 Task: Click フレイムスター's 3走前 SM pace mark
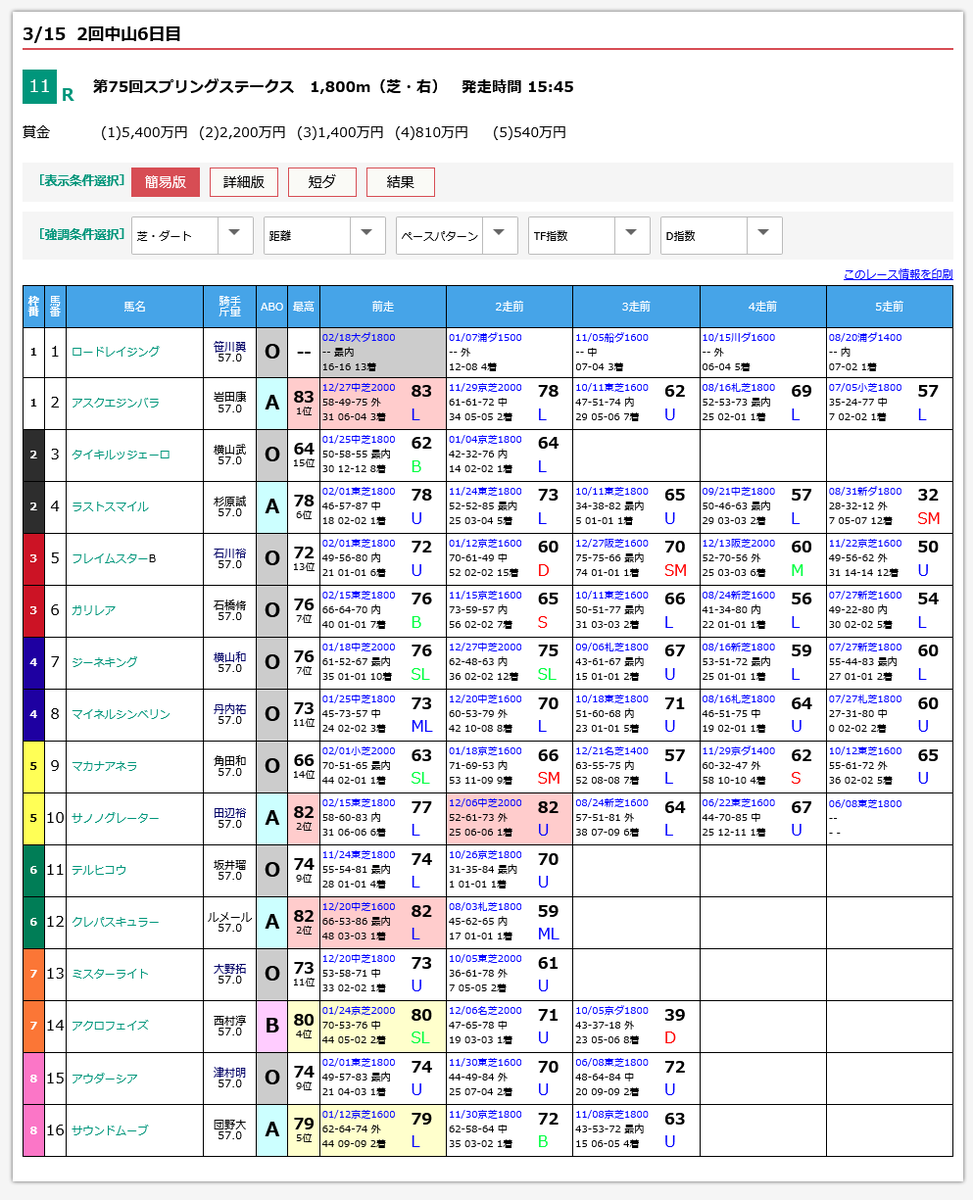tap(675, 569)
